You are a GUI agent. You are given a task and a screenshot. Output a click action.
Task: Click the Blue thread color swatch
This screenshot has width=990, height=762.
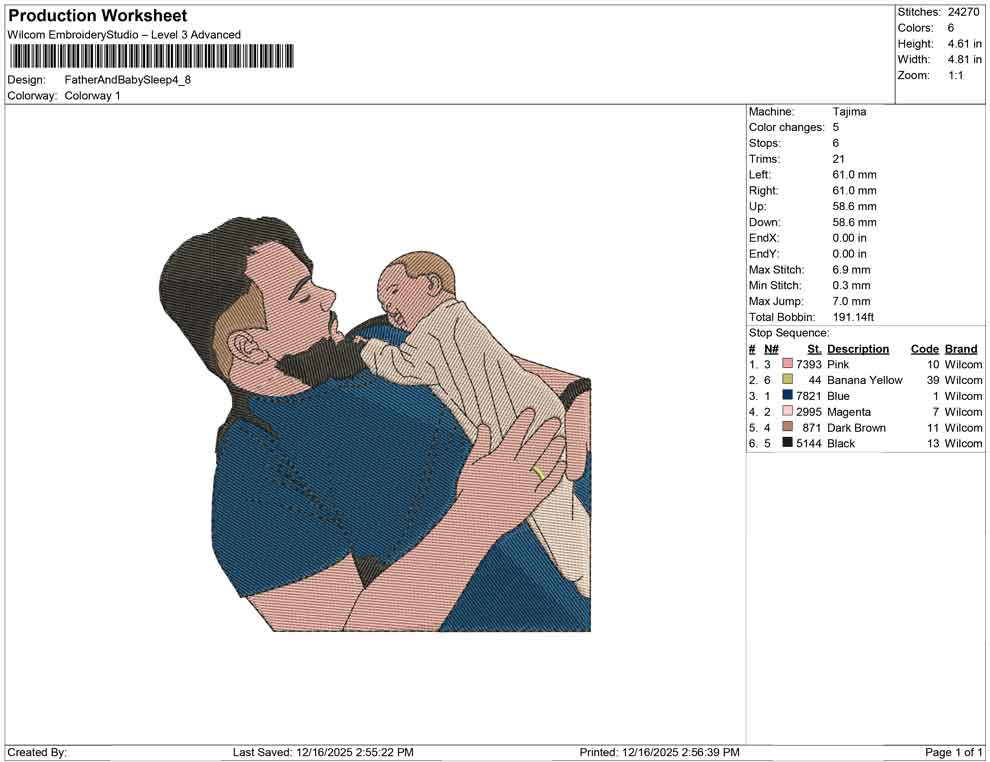(x=786, y=396)
